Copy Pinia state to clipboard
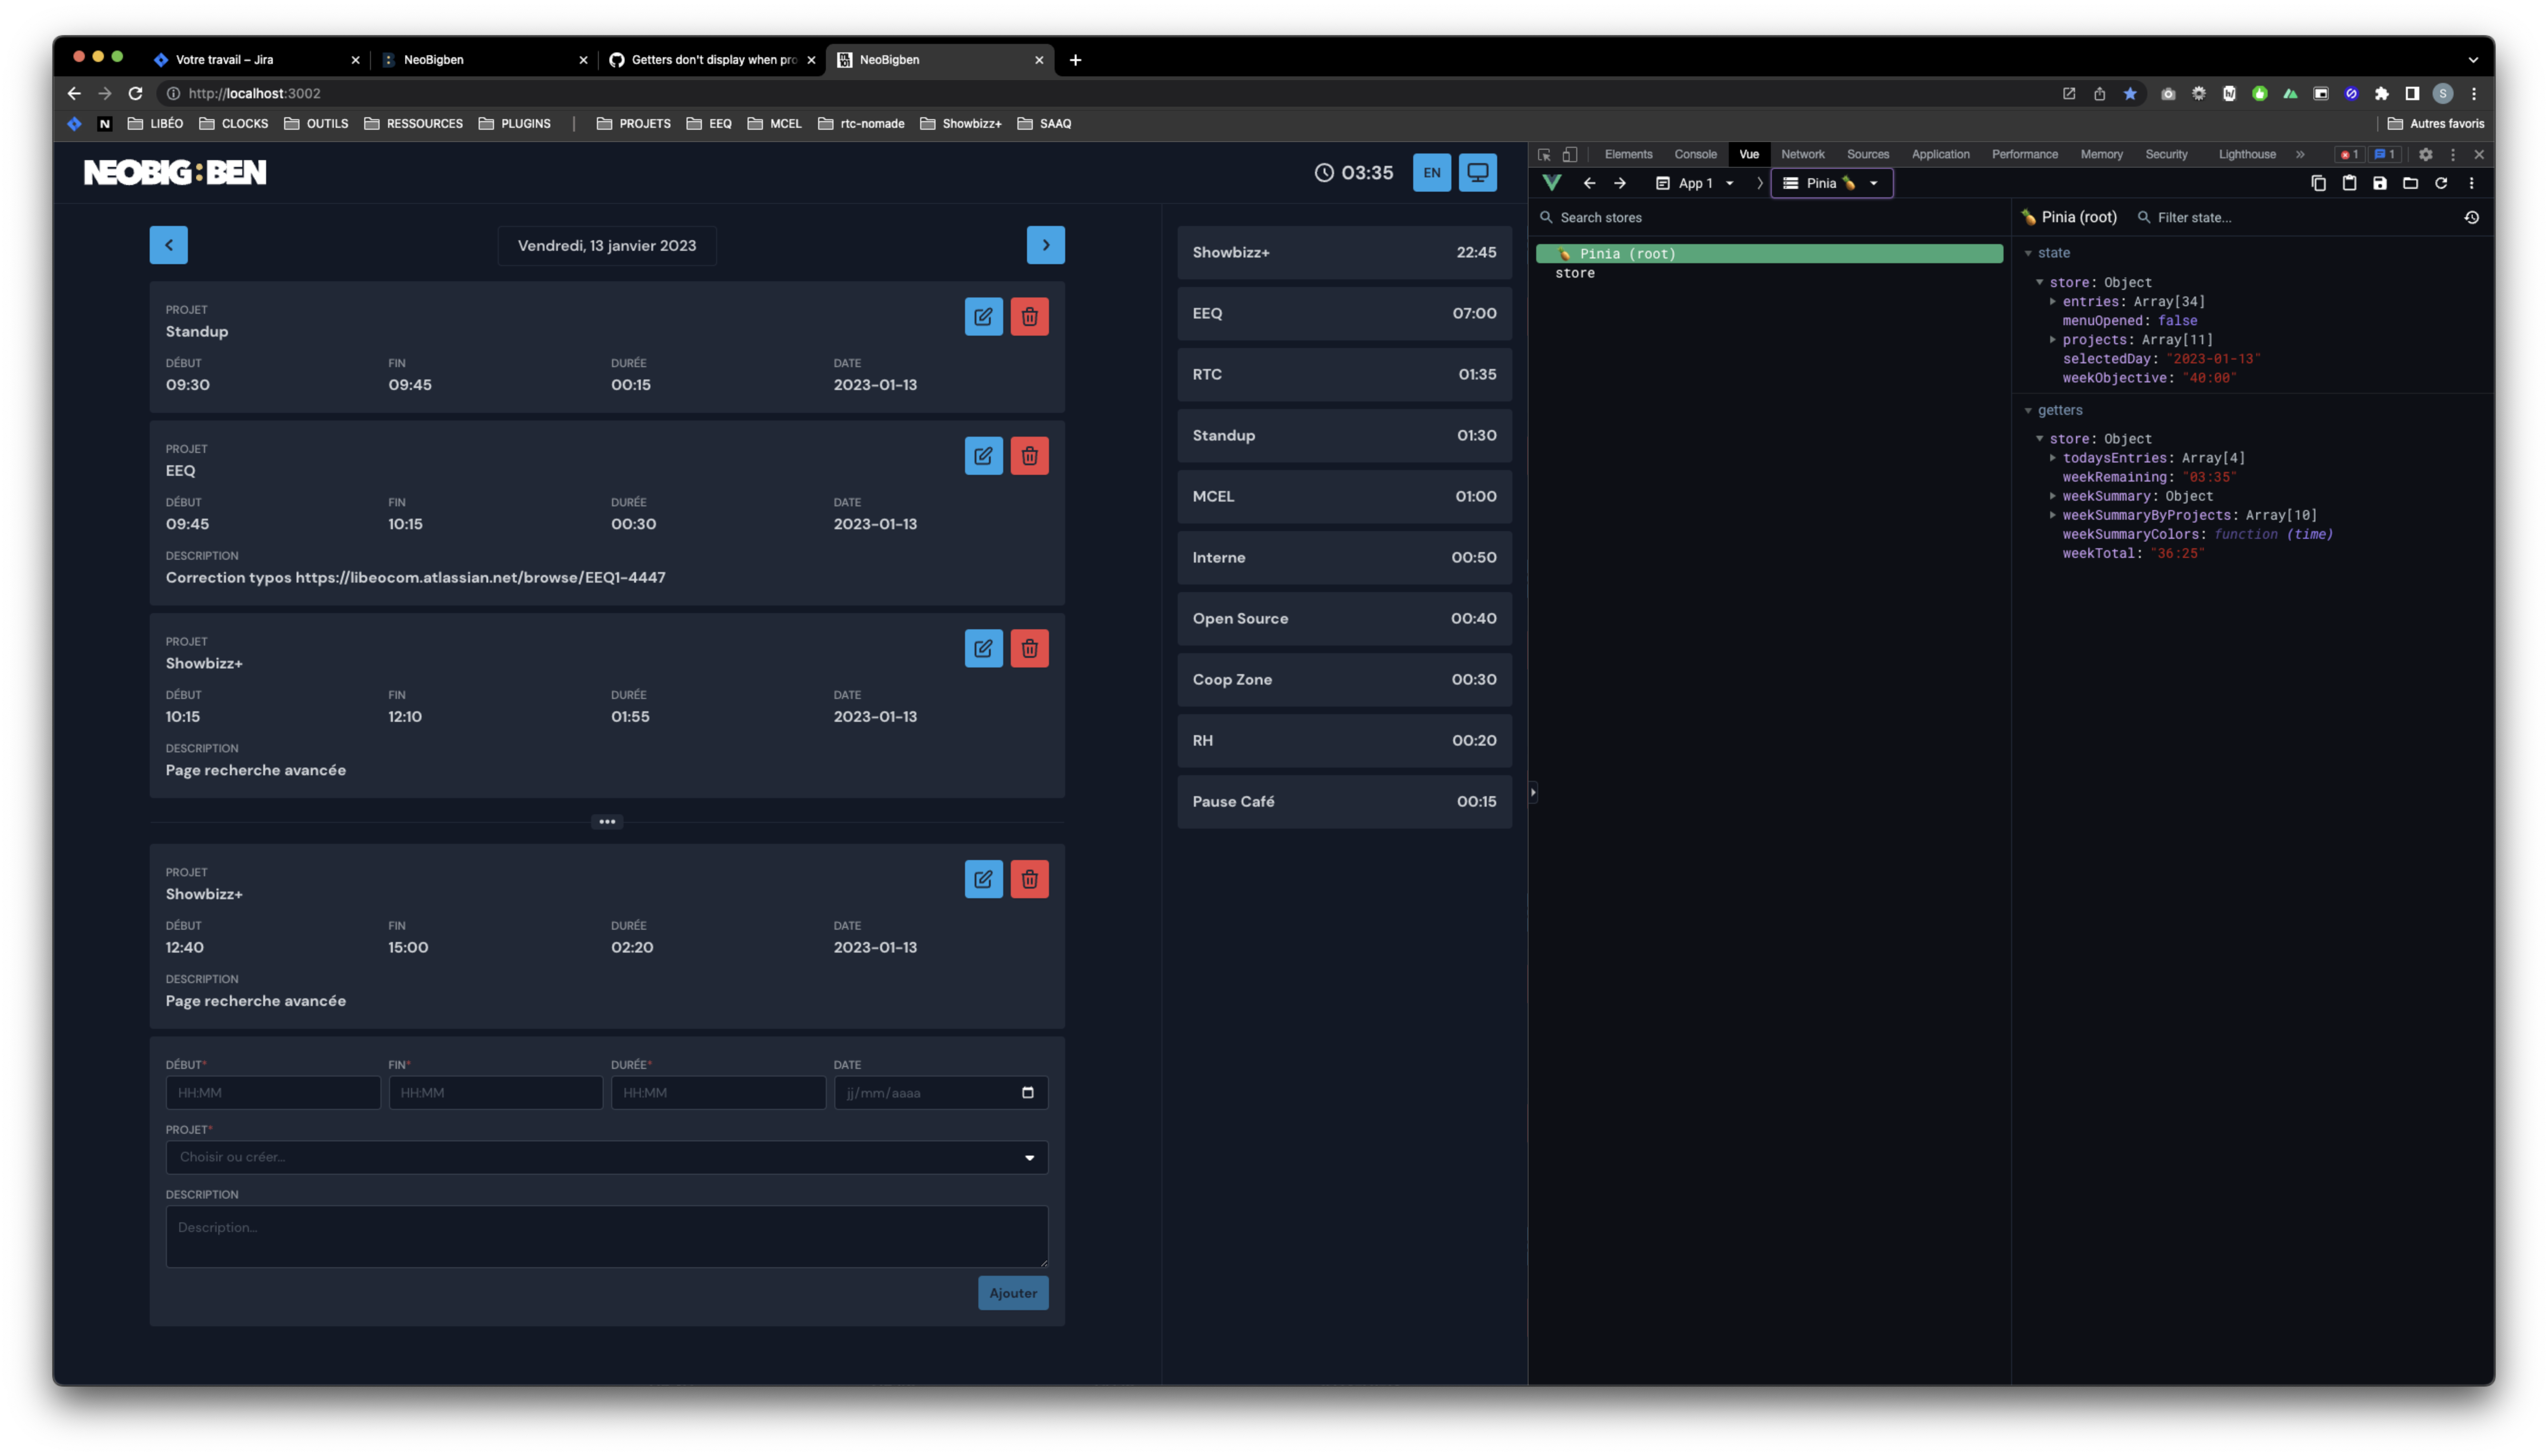The image size is (2548, 1456). click(2318, 183)
